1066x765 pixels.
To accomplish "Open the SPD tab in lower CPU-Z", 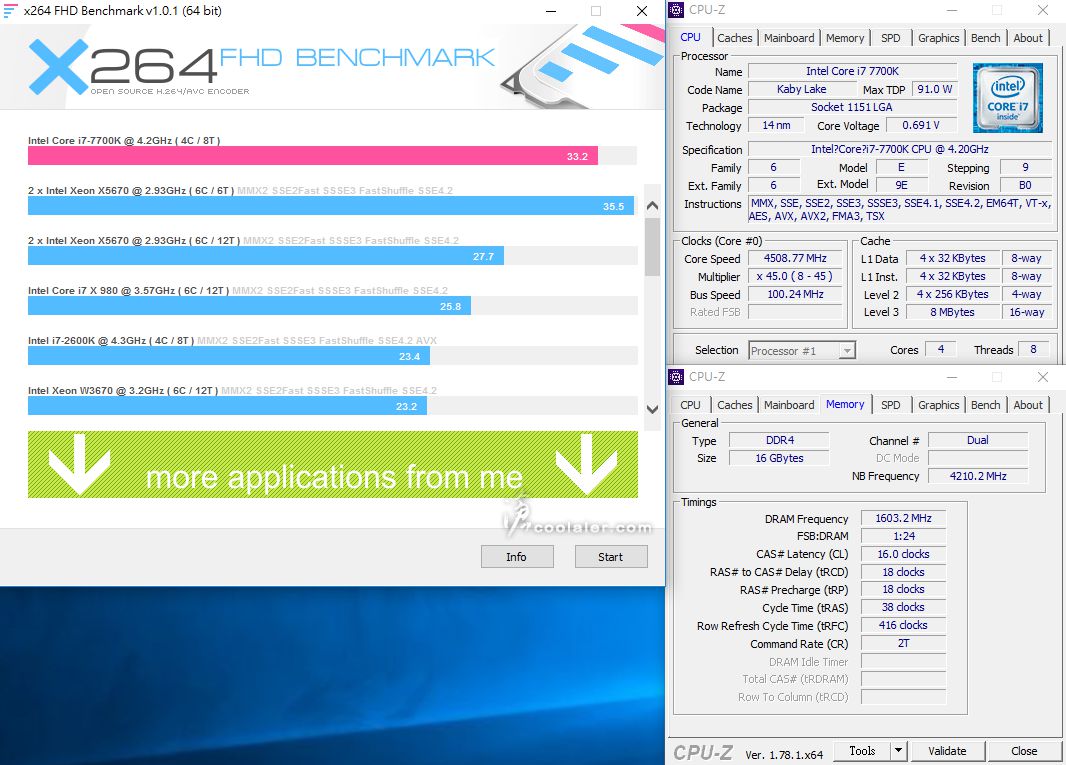I will (x=890, y=405).
